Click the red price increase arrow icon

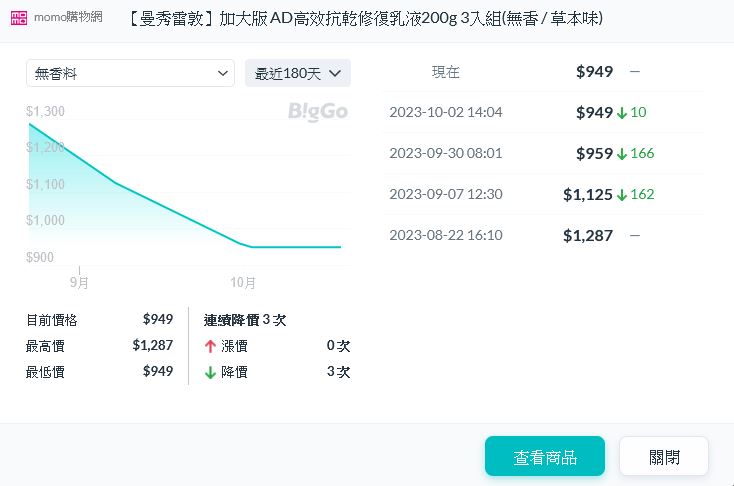tap(210, 346)
